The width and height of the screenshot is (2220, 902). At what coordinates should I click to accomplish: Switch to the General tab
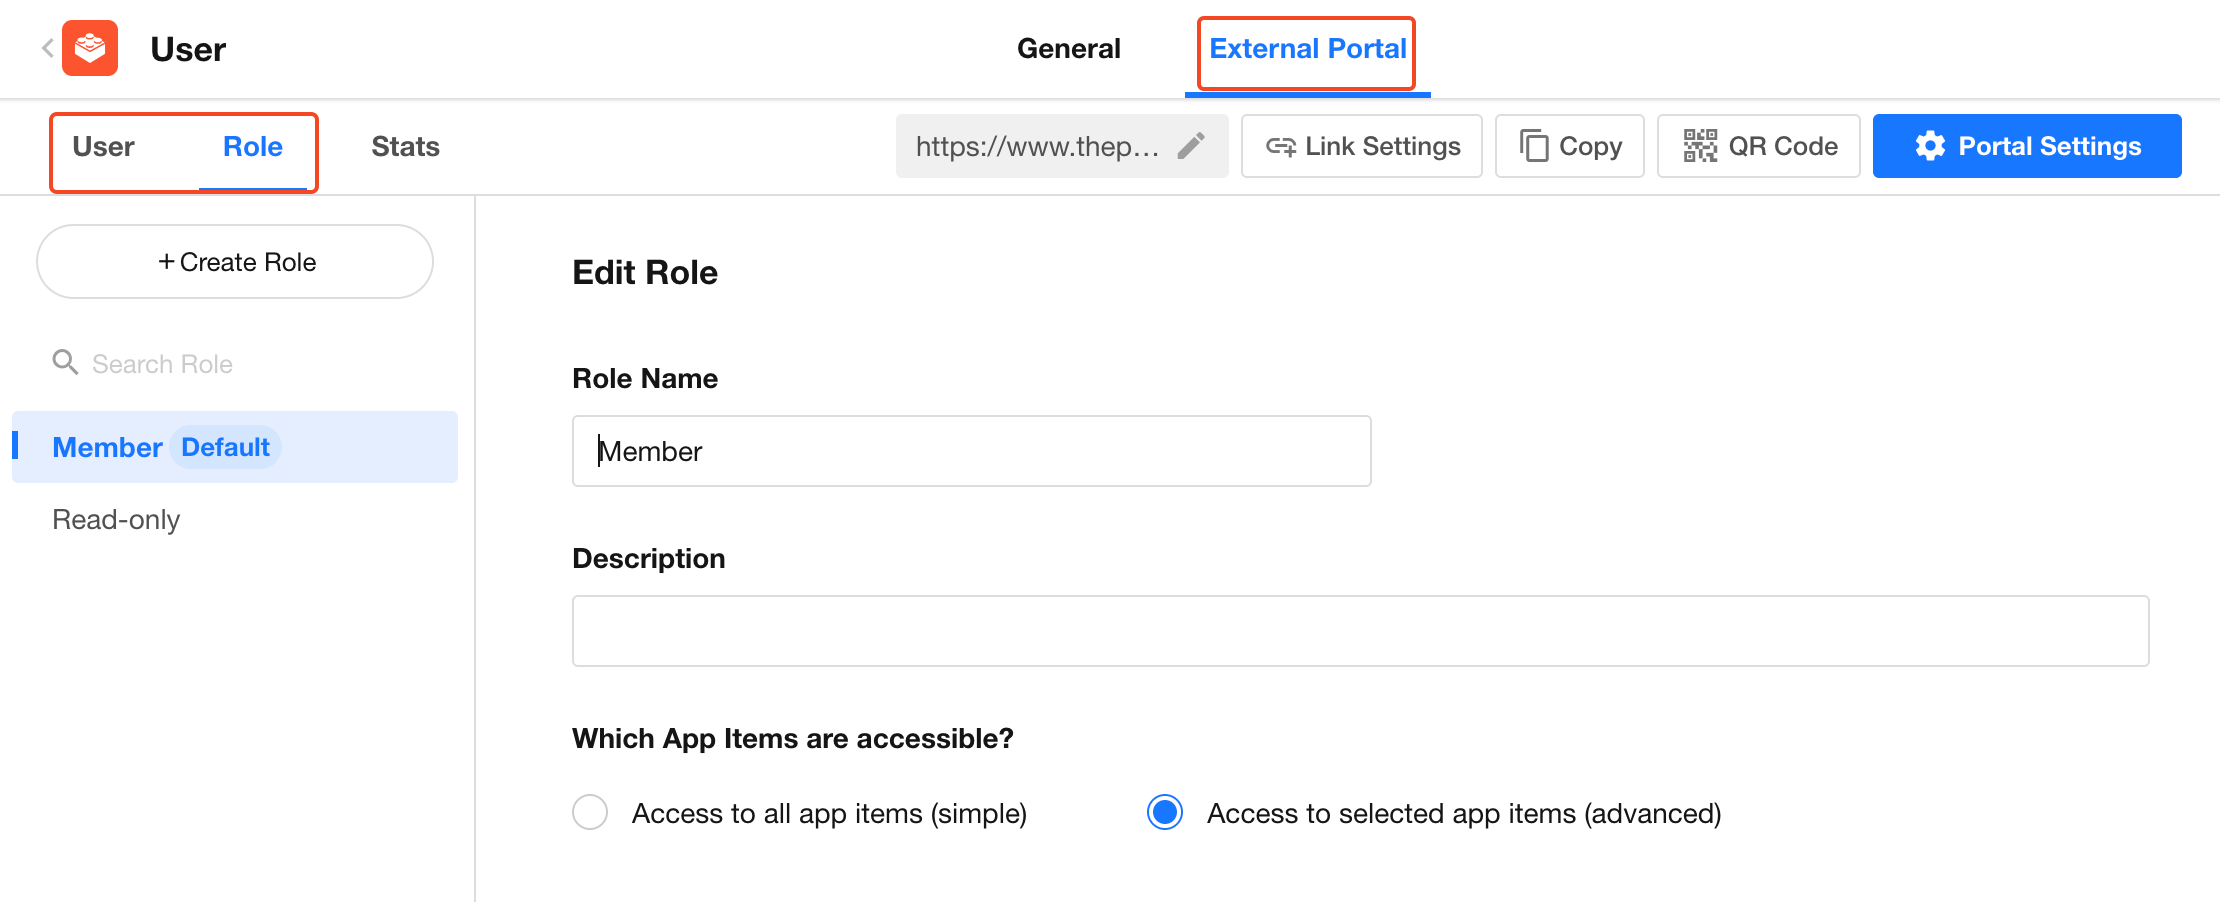point(1068,48)
